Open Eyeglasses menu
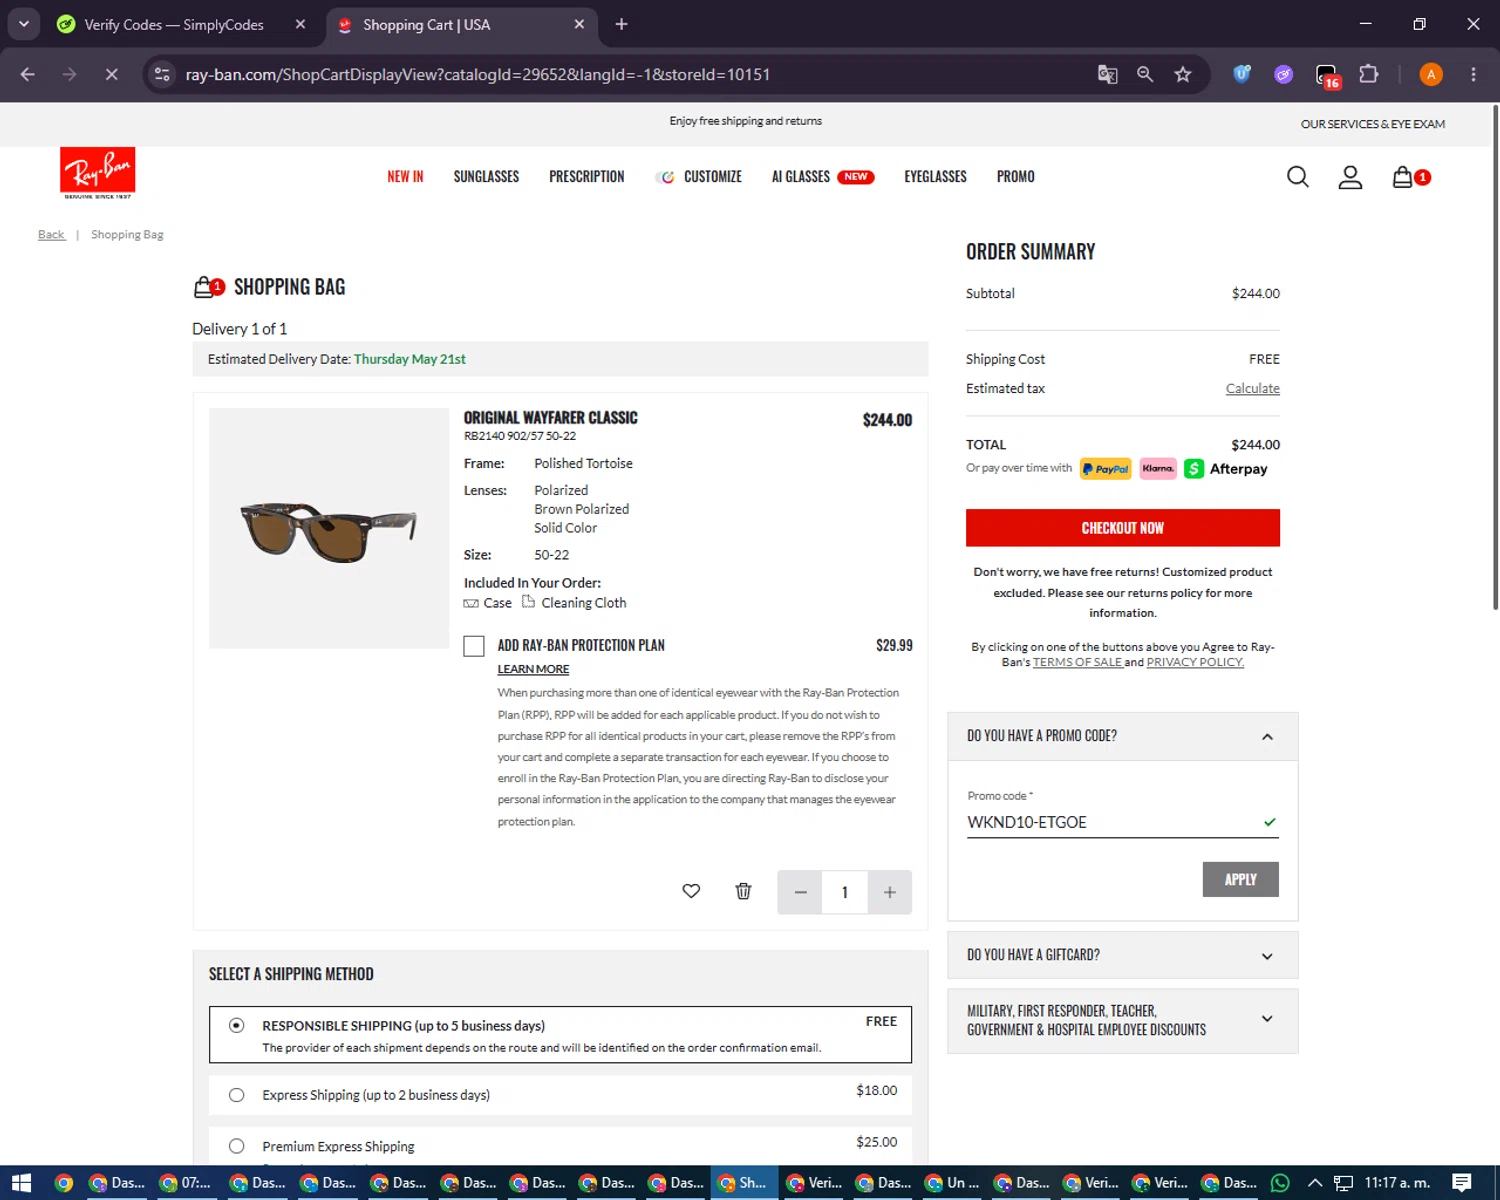The height and width of the screenshot is (1200, 1500). pos(935,176)
